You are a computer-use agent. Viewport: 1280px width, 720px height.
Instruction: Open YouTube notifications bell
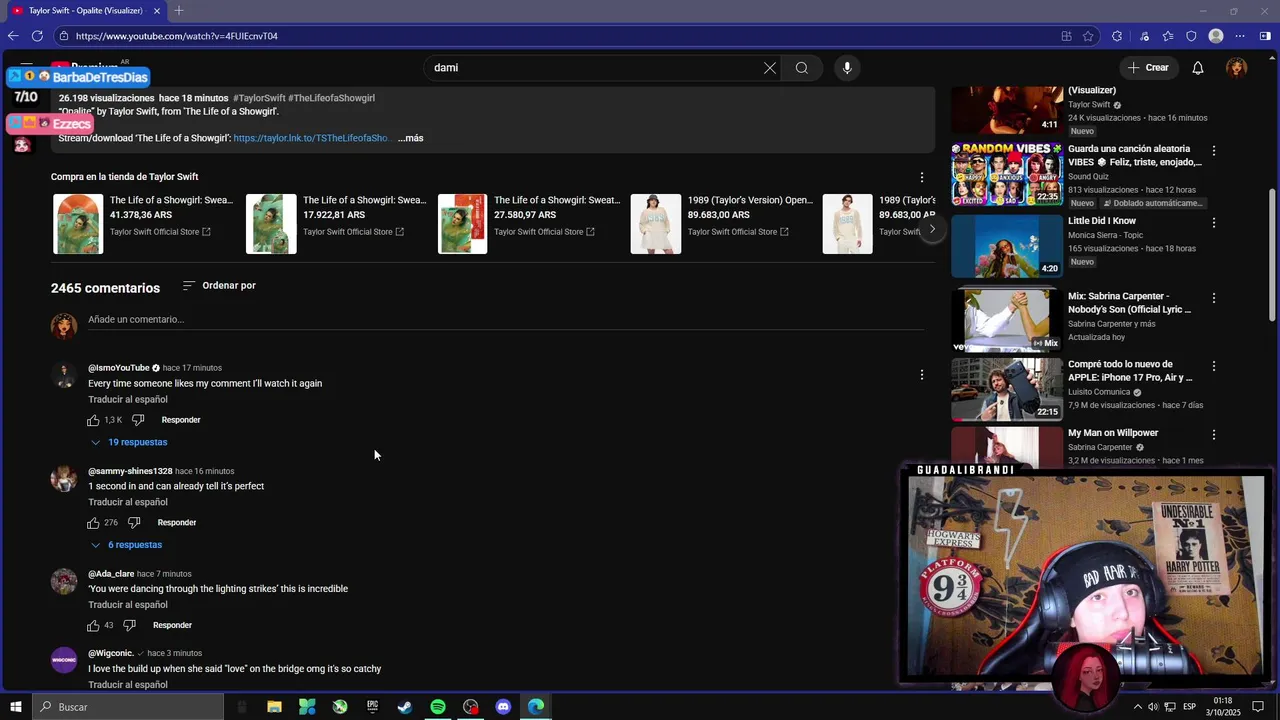click(x=1198, y=68)
